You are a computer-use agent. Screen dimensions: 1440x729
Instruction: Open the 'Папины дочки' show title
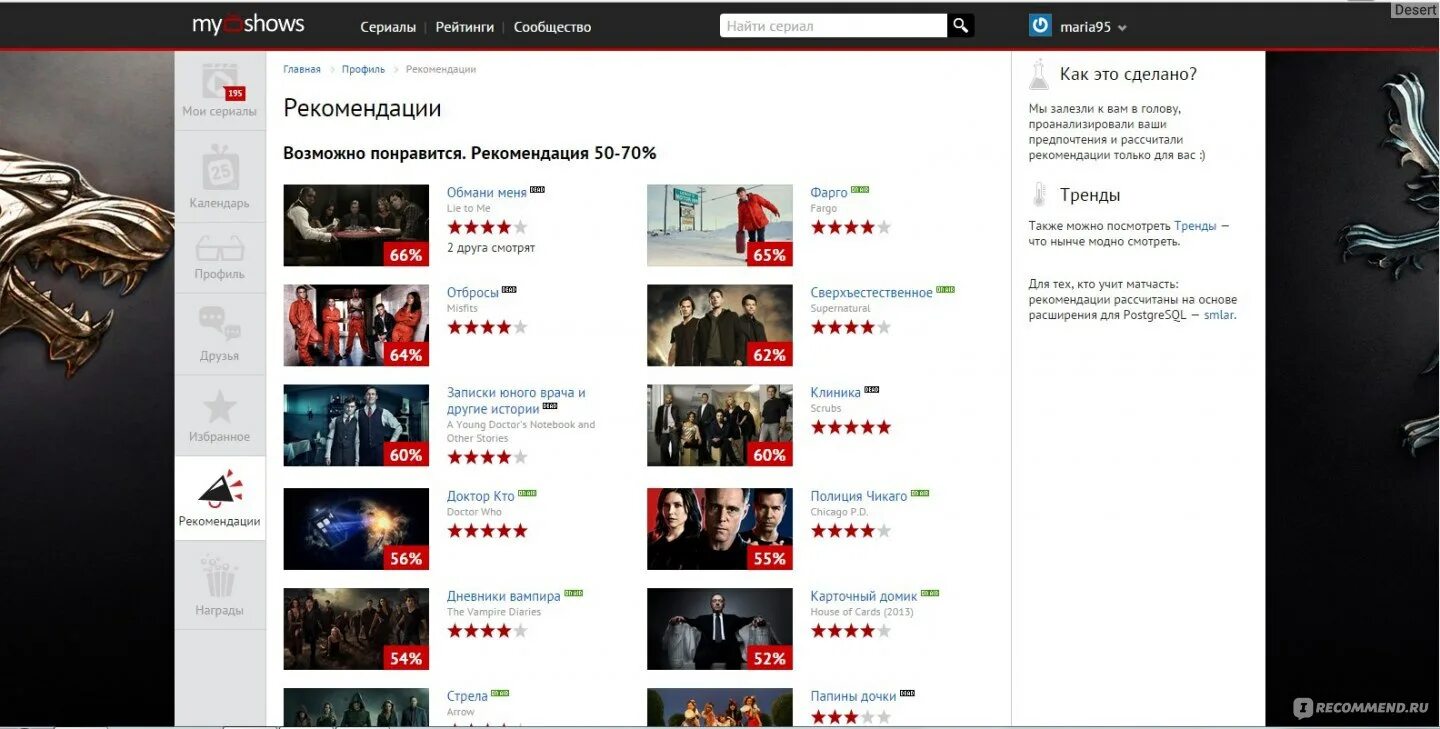[x=853, y=696]
